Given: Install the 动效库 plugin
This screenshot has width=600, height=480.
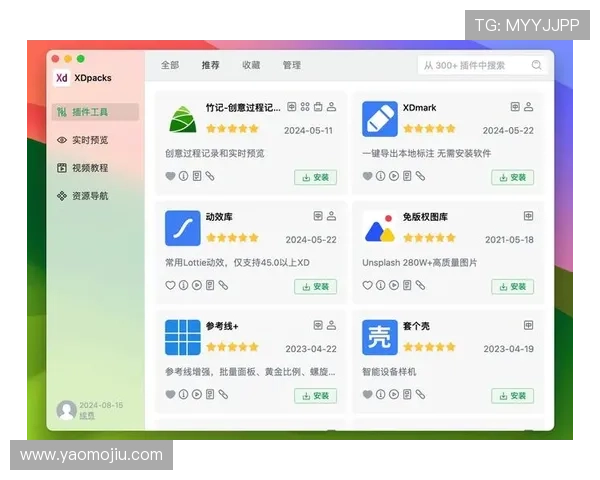Looking at the screenshot, I should (316, 287).
